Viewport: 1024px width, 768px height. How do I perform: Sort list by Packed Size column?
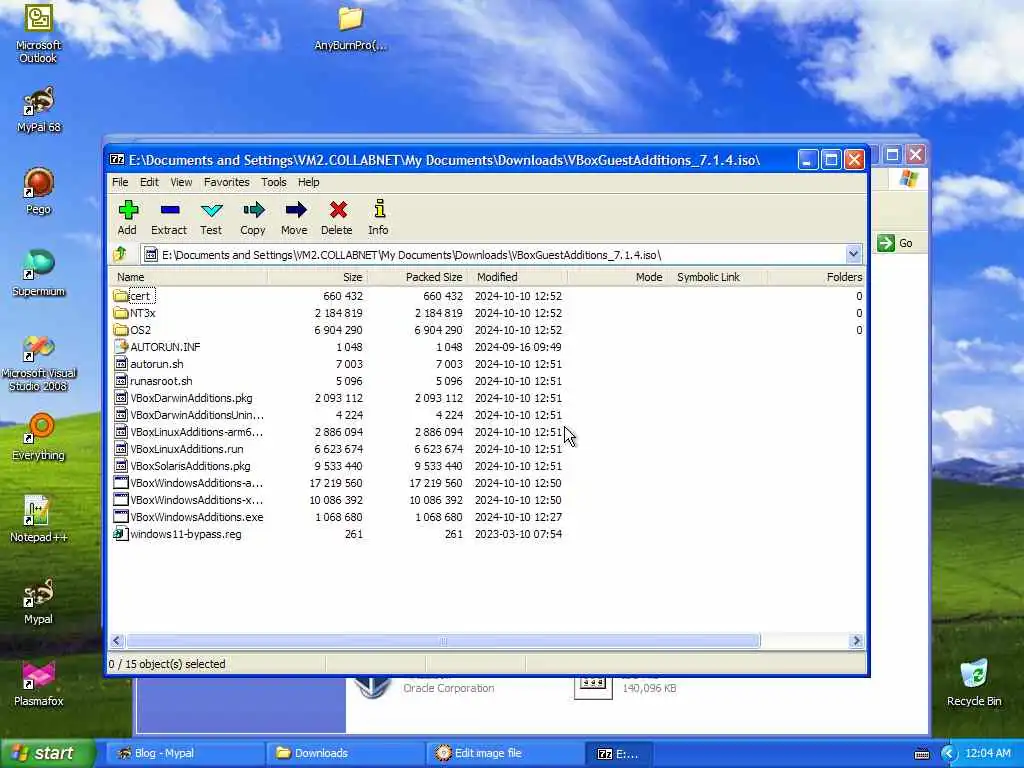click(x=417, y=277)
